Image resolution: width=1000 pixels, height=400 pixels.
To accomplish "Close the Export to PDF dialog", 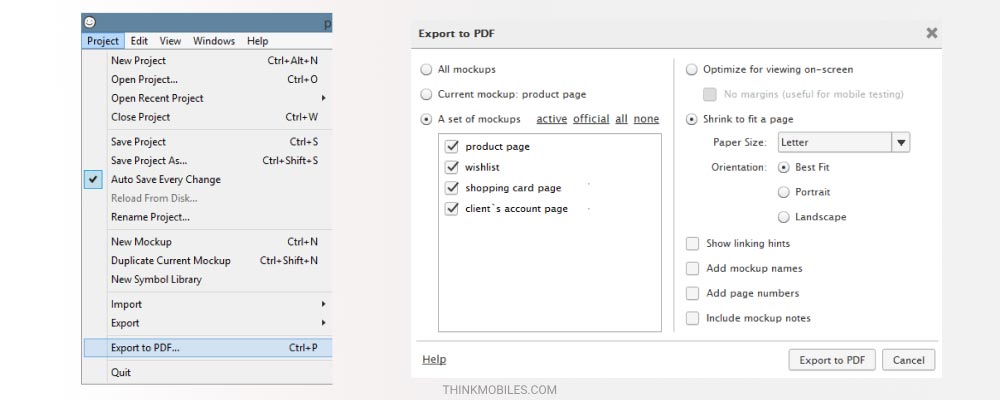I will pos(932,33).
